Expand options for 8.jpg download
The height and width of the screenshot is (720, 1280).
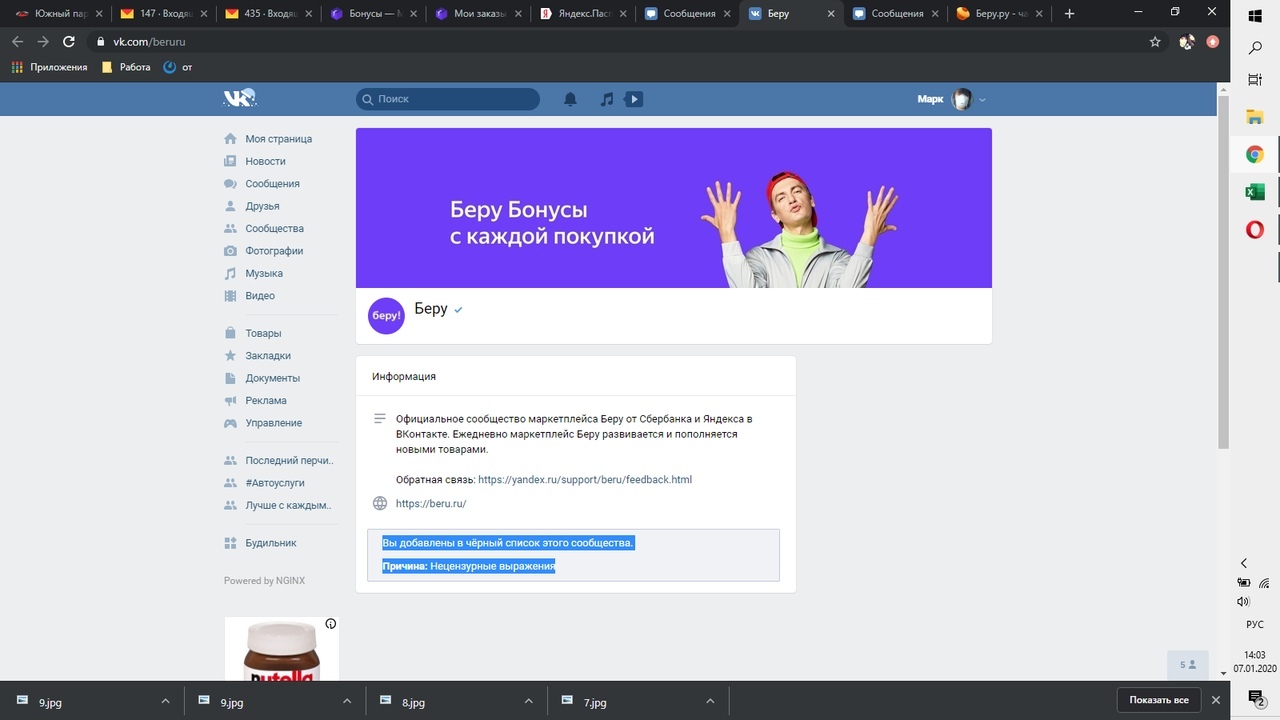tap(528, 702)
